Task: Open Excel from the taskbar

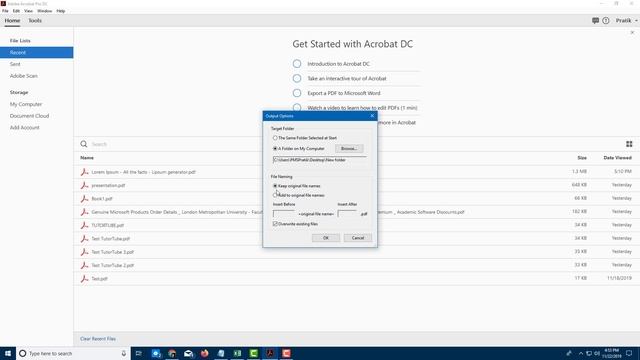Action: (x=237, y=353)
